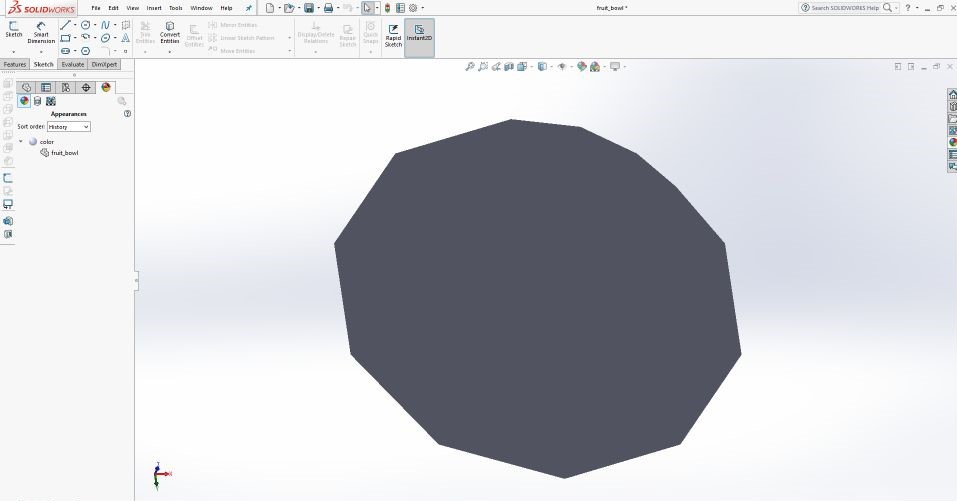This screenshot has height=501, width=957.
Task: Switch to the Features tab
Action: pyautogui.click(x=15, y=64)
